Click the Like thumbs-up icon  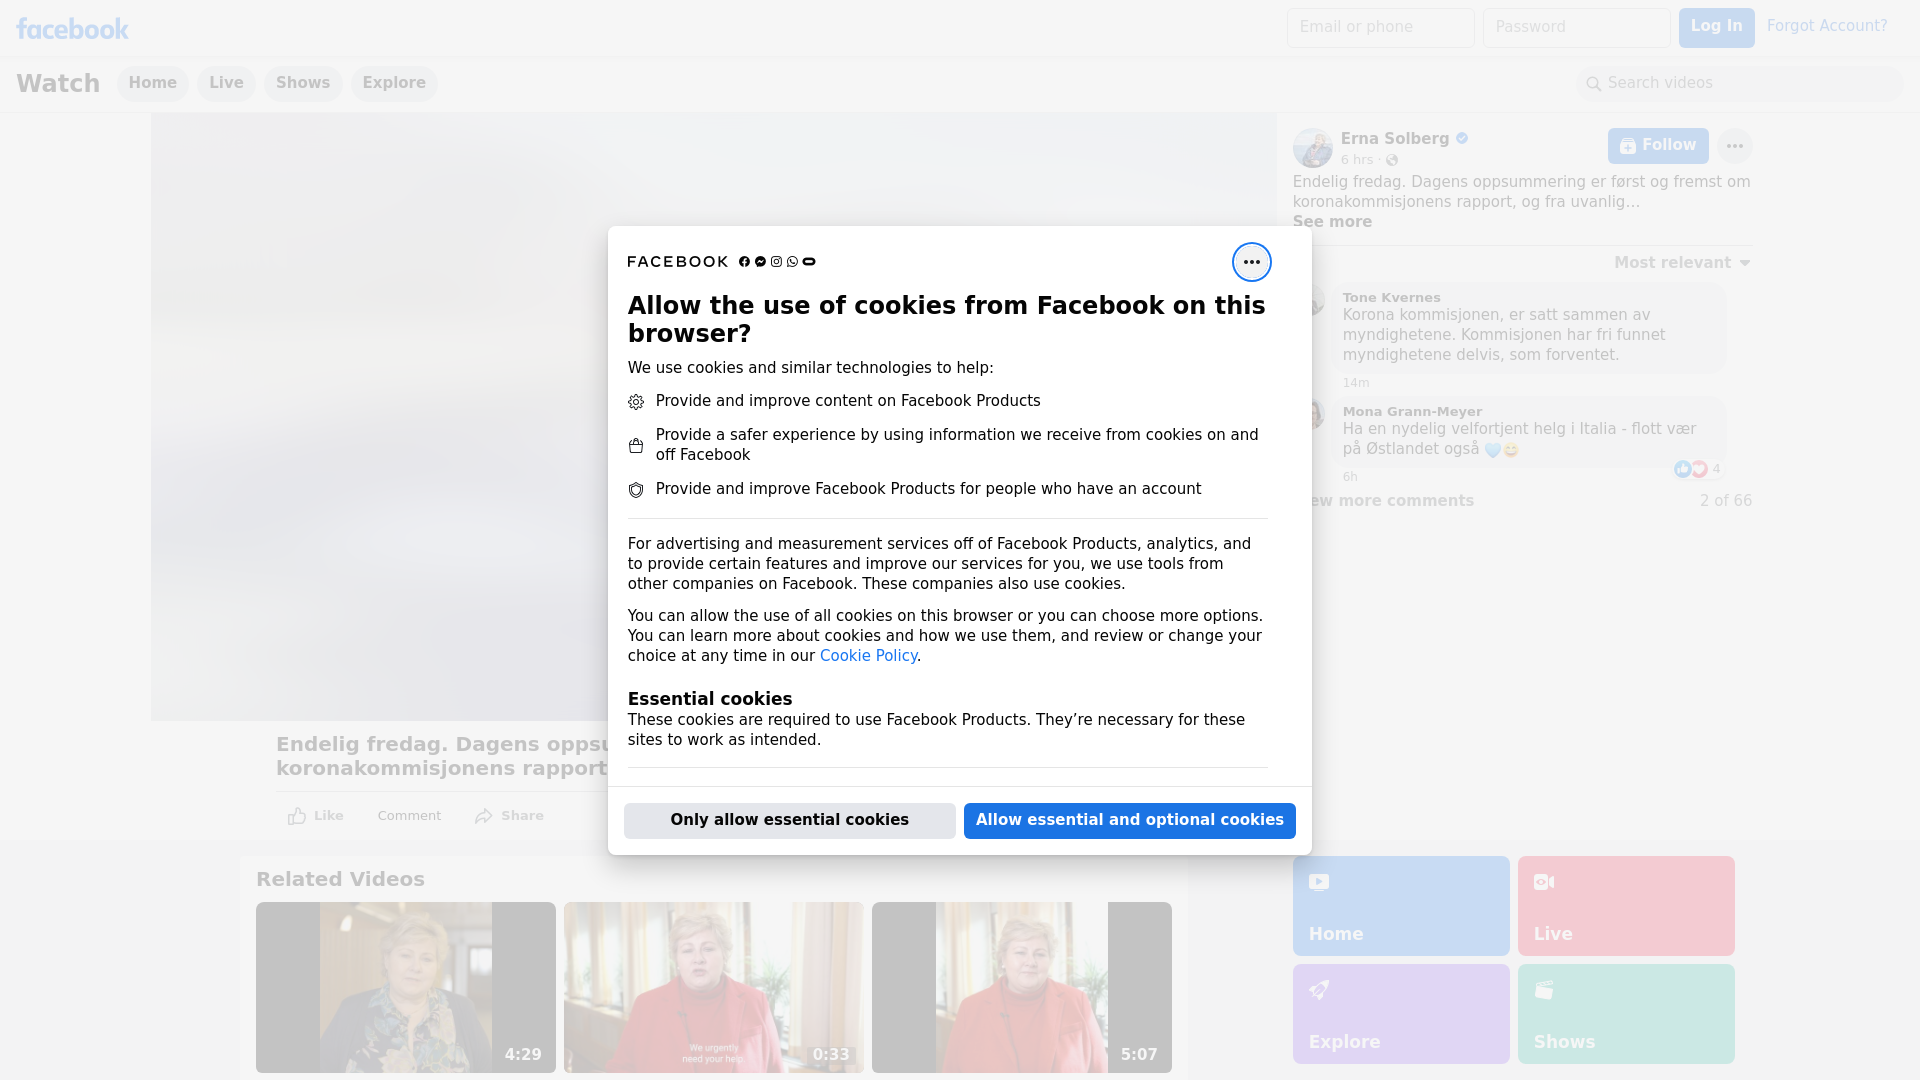pyautogui.click(x=297, y=816)
